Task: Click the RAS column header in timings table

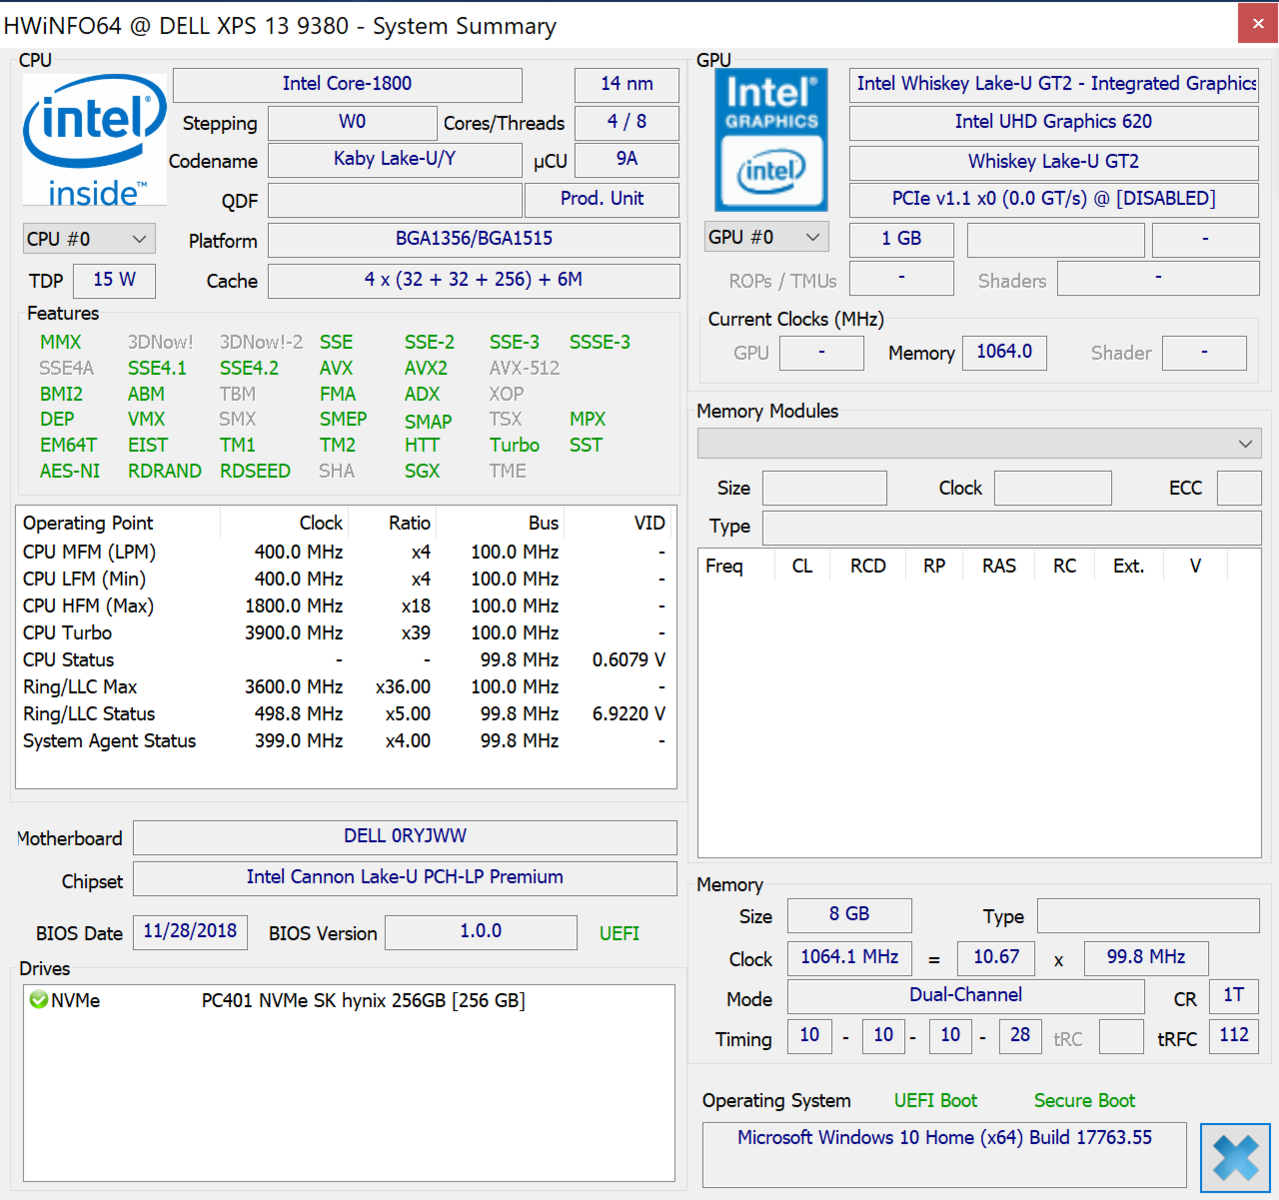Action: [x=999, y=566]
